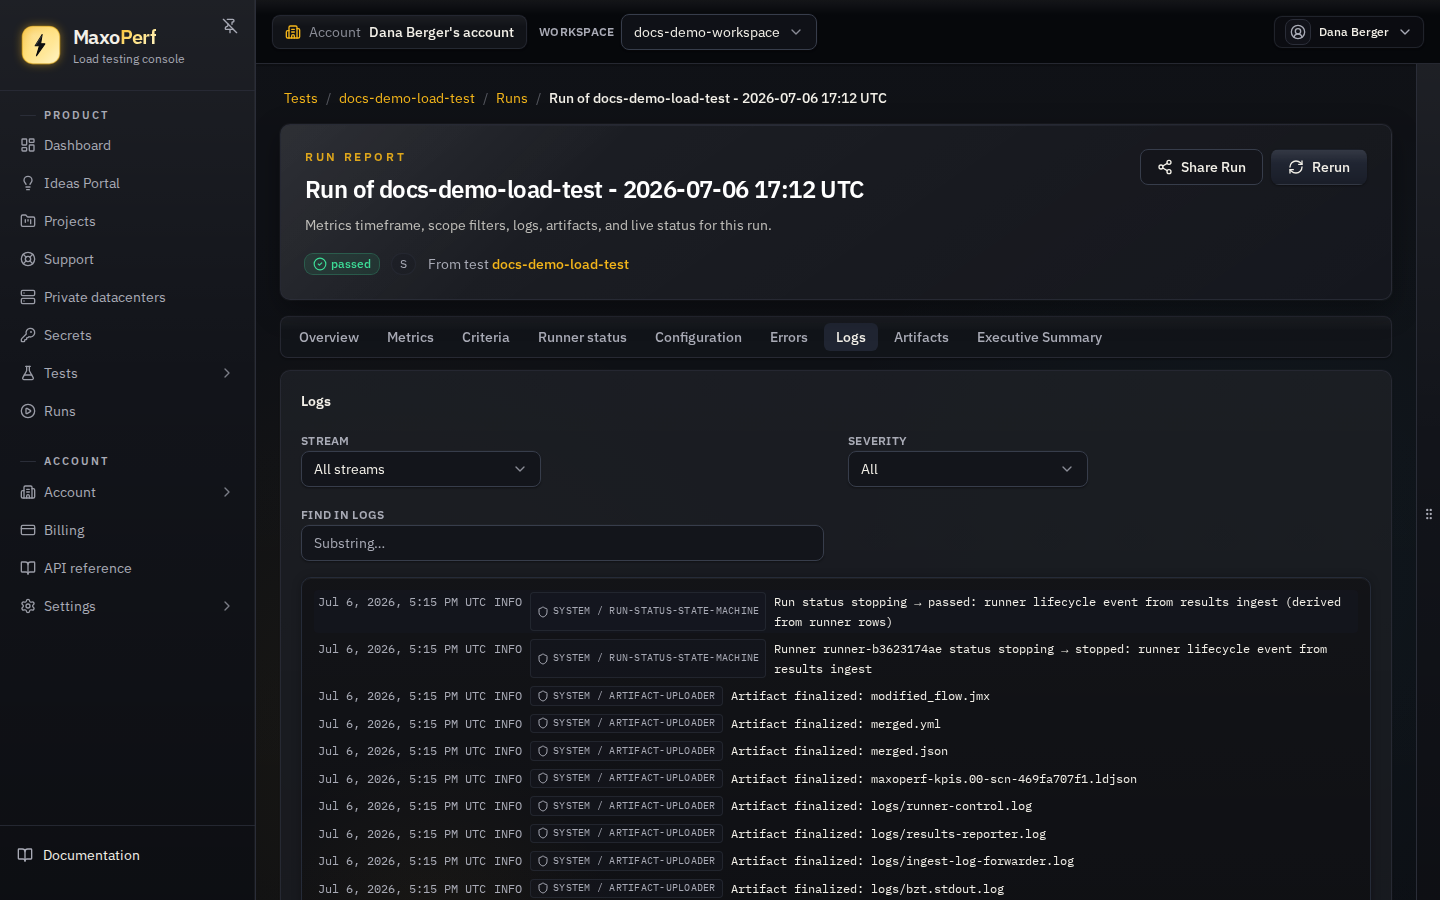This screenshot has height=900, width=1440.
Task: Expand the Account sidebar submenu
Action: pyautogui.click(x=227, y=492)
